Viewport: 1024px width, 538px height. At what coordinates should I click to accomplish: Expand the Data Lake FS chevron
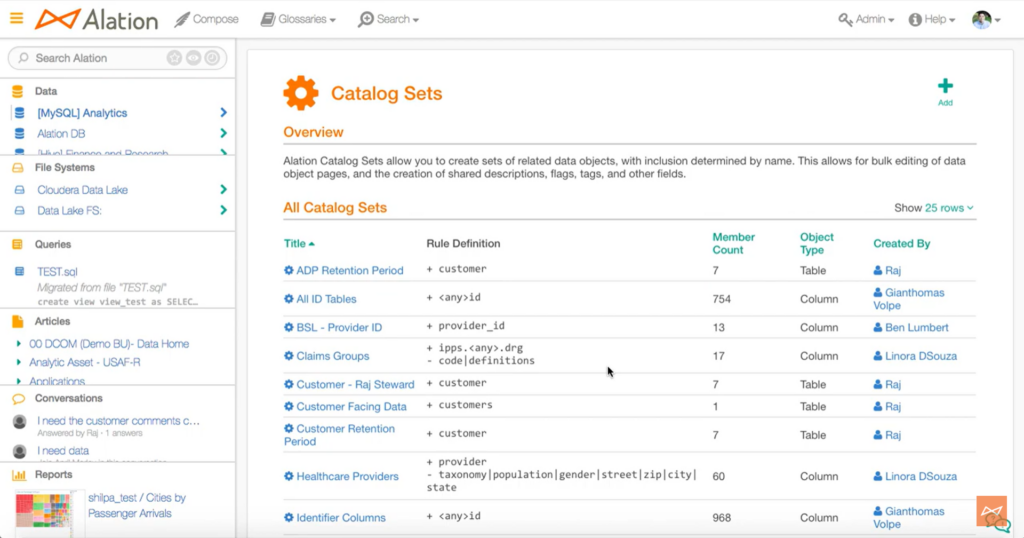[223, 210]
